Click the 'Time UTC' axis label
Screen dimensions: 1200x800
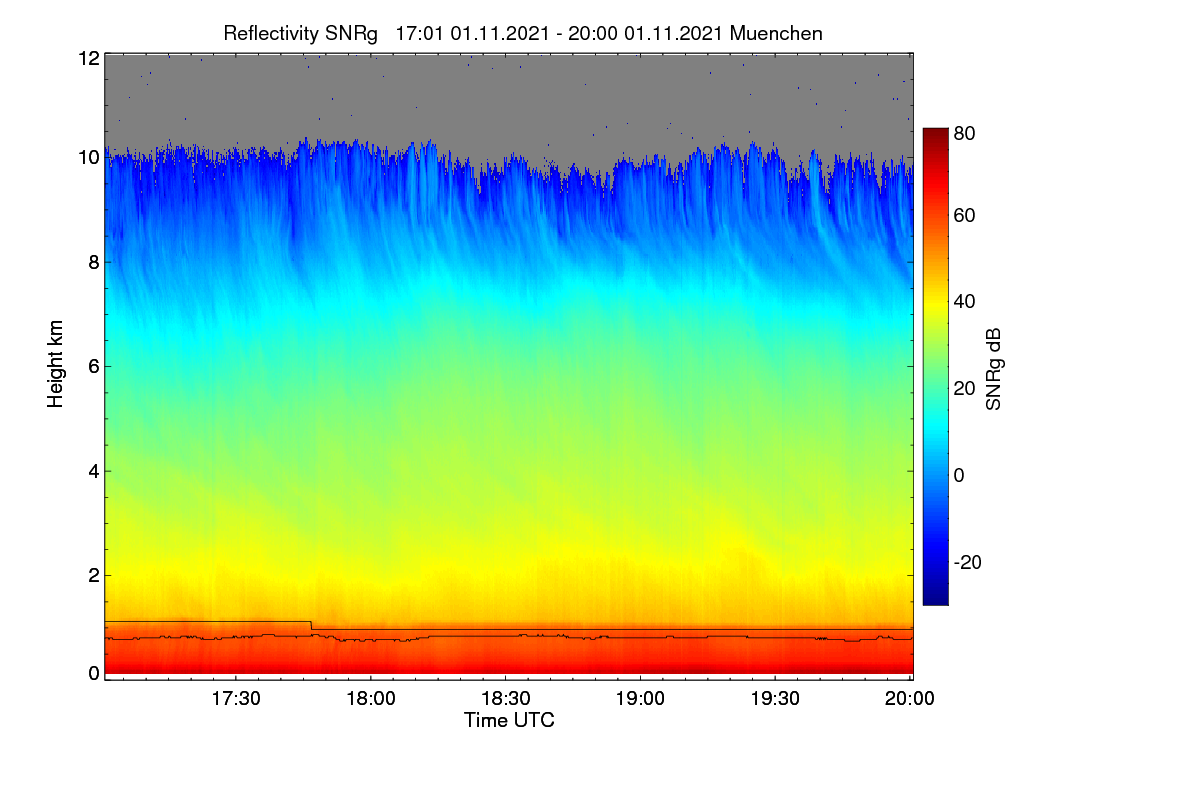point(509,720)
